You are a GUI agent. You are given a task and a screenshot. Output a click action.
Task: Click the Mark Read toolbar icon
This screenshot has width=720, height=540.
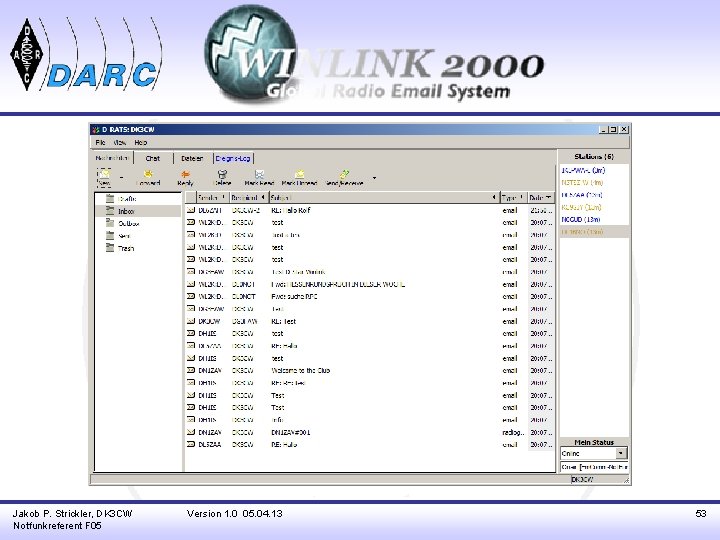259,174
